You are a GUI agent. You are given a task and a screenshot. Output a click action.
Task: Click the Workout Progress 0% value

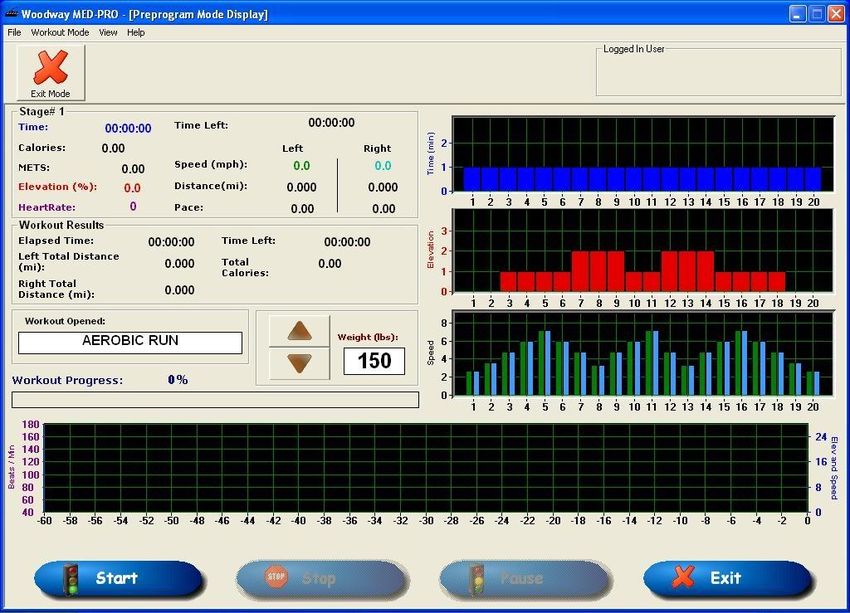(x=178, y=380)
